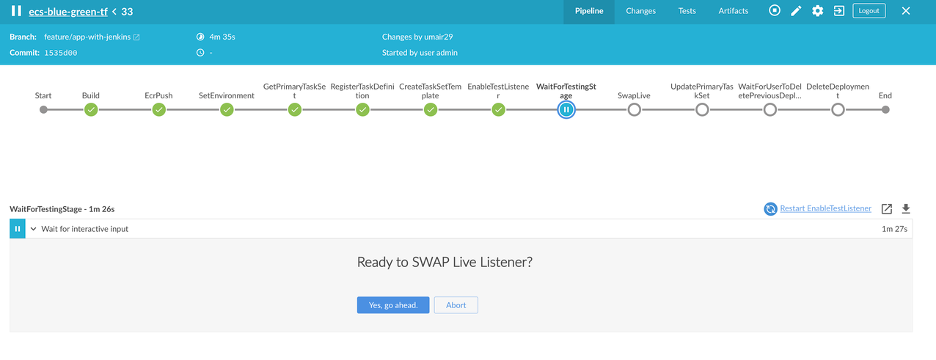This screenshot has height=360, width=936.
Task: Open the Tests tab
Action: 687,11
